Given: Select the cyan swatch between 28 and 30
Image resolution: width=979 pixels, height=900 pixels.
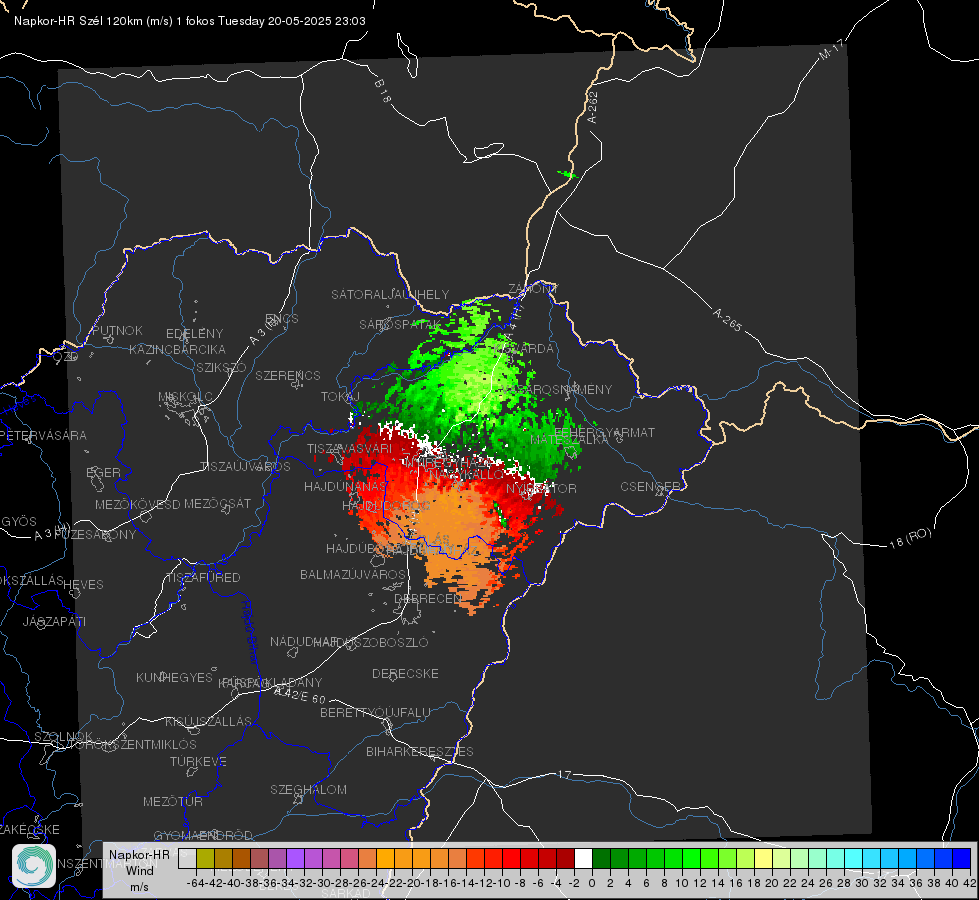Looking at the screenshot, I should tap(854, 859).
